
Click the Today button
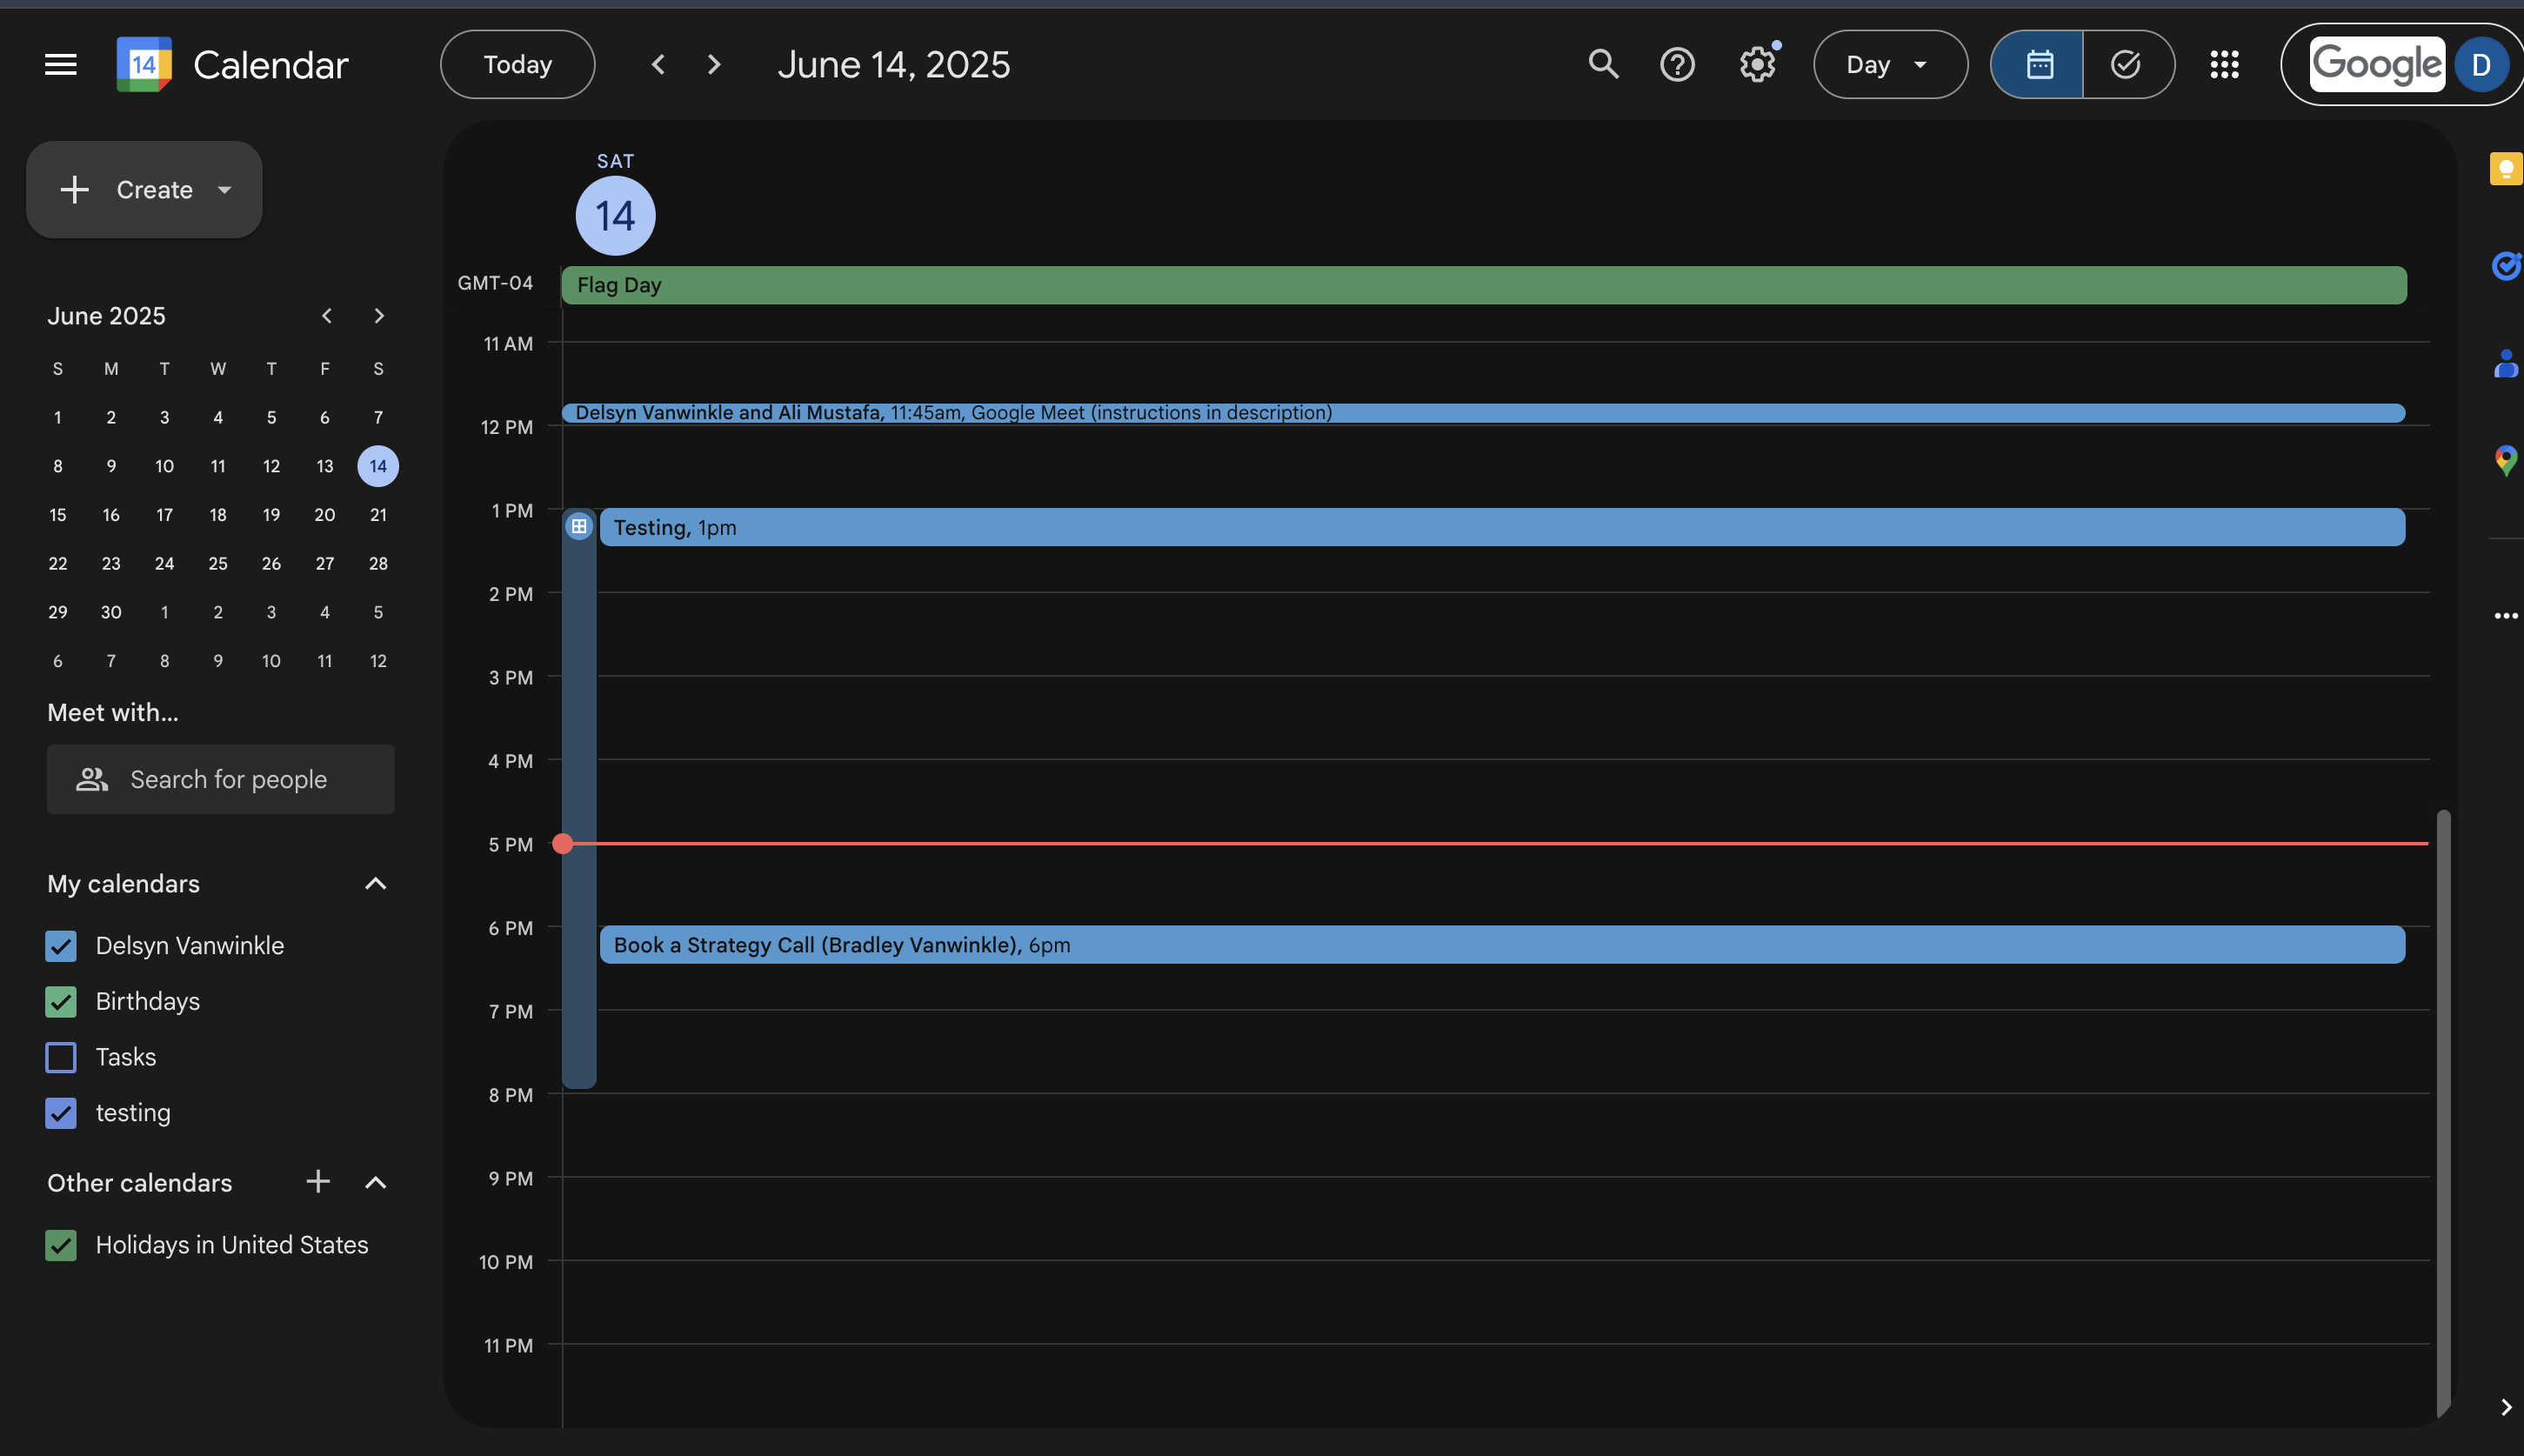(x=518, y=65)
